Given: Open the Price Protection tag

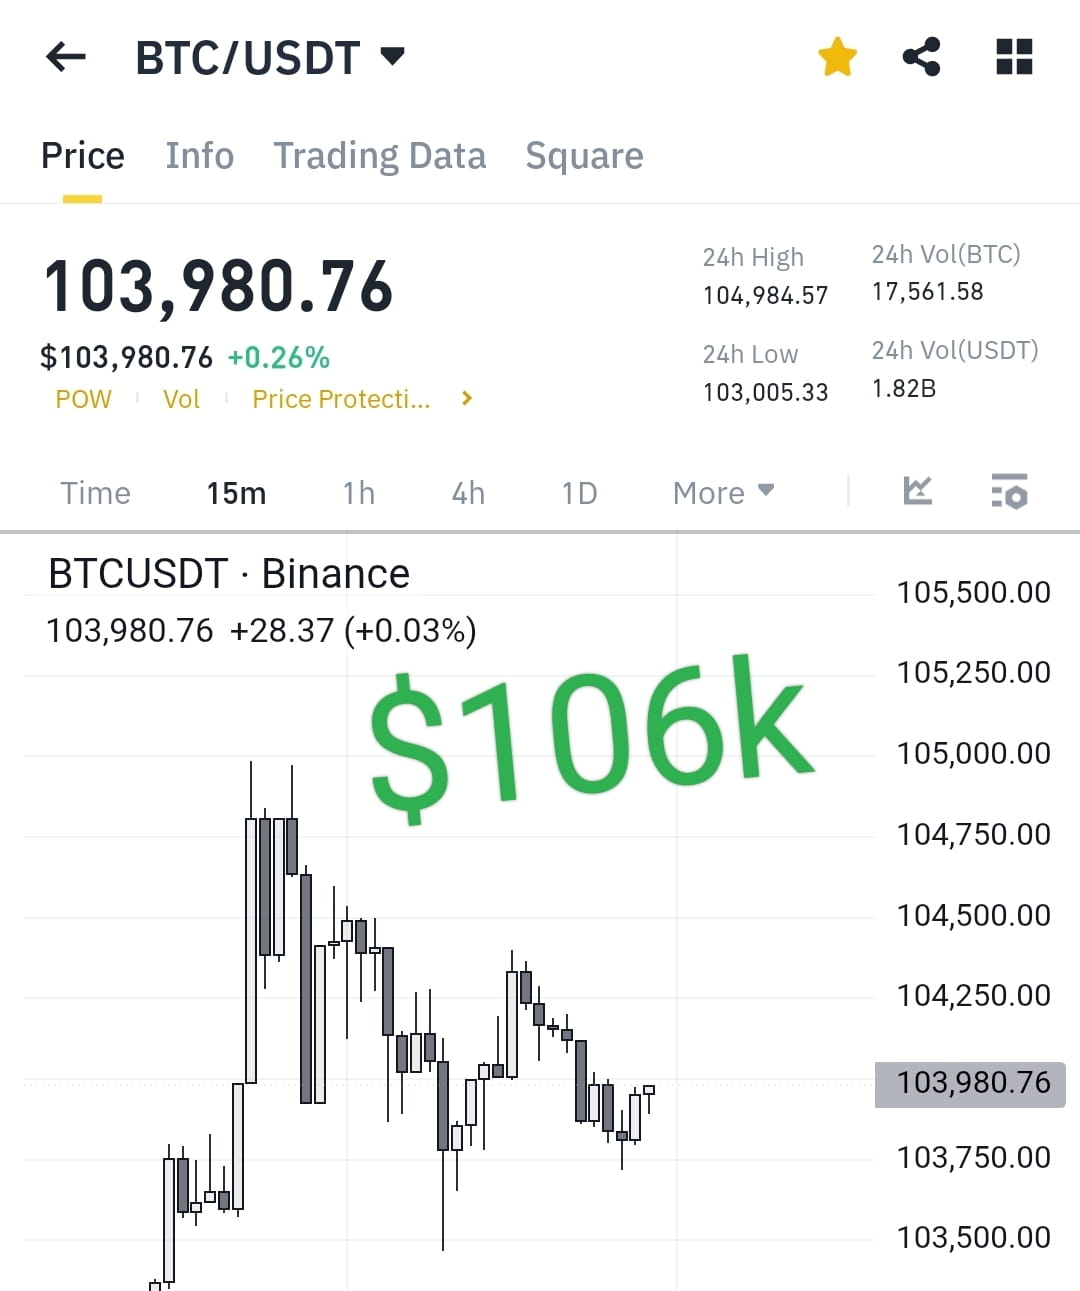Looking at the screenshot, I should pyautogui.click(x=341, y=399).
